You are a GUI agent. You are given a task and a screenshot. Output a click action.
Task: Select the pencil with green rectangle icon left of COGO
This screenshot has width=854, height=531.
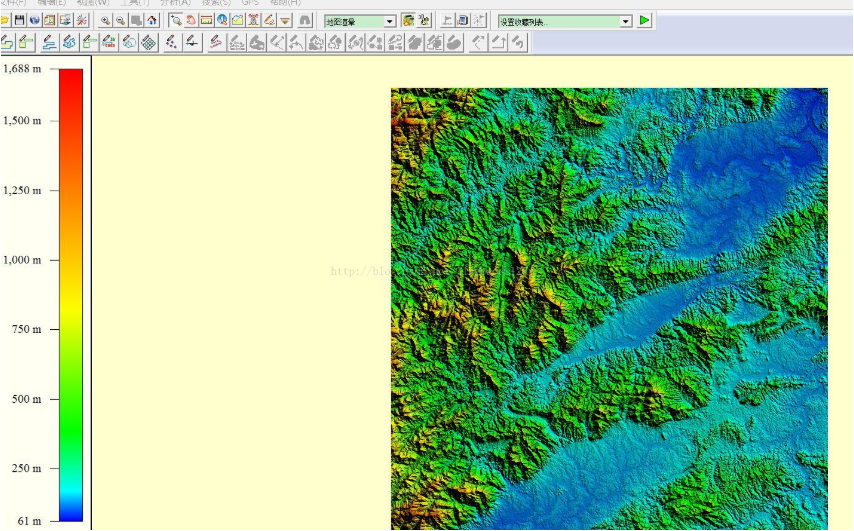pyautogui.click(x=89, y=42)
